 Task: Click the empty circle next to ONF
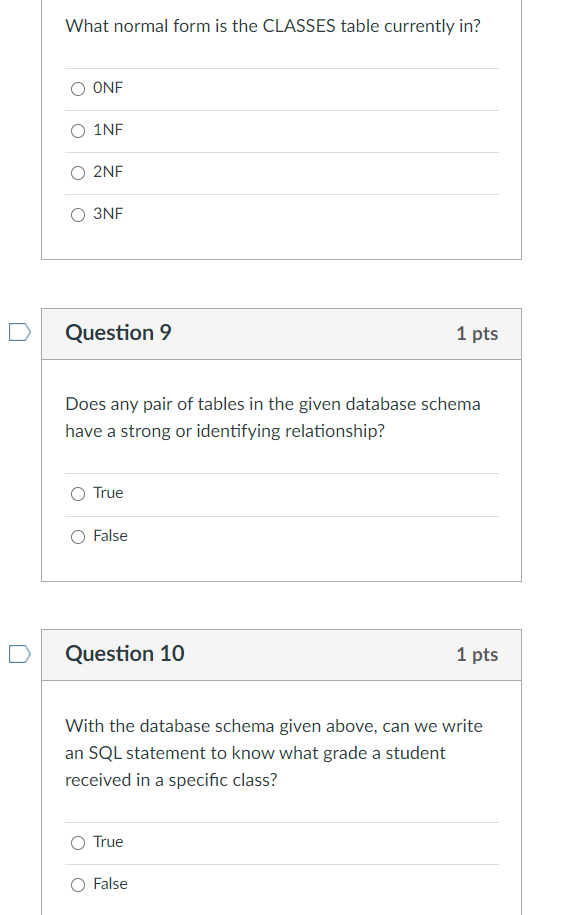click(78, 88)
